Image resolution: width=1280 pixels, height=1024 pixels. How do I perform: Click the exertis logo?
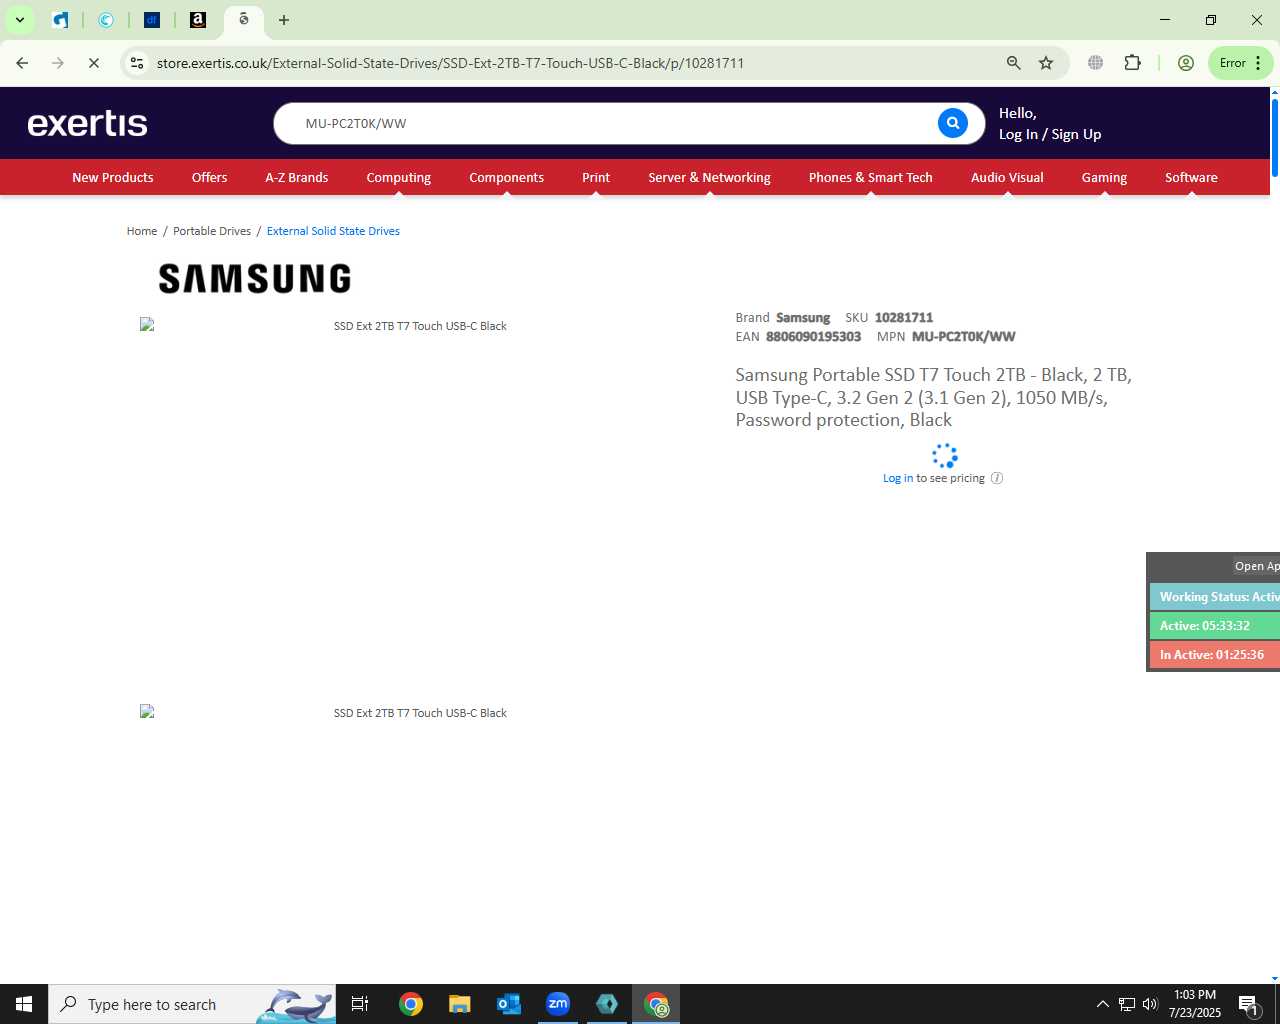[x=88, y=123]
